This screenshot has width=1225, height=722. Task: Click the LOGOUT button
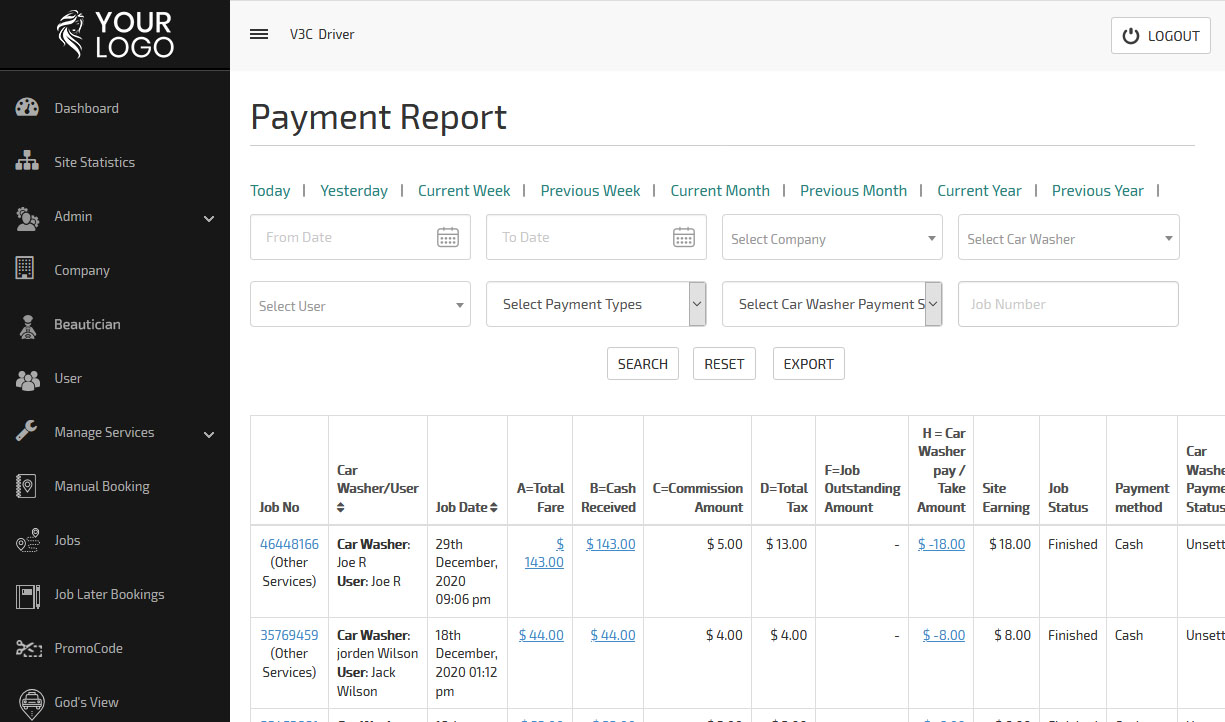pyautogui.click(x=1161, y=36)
